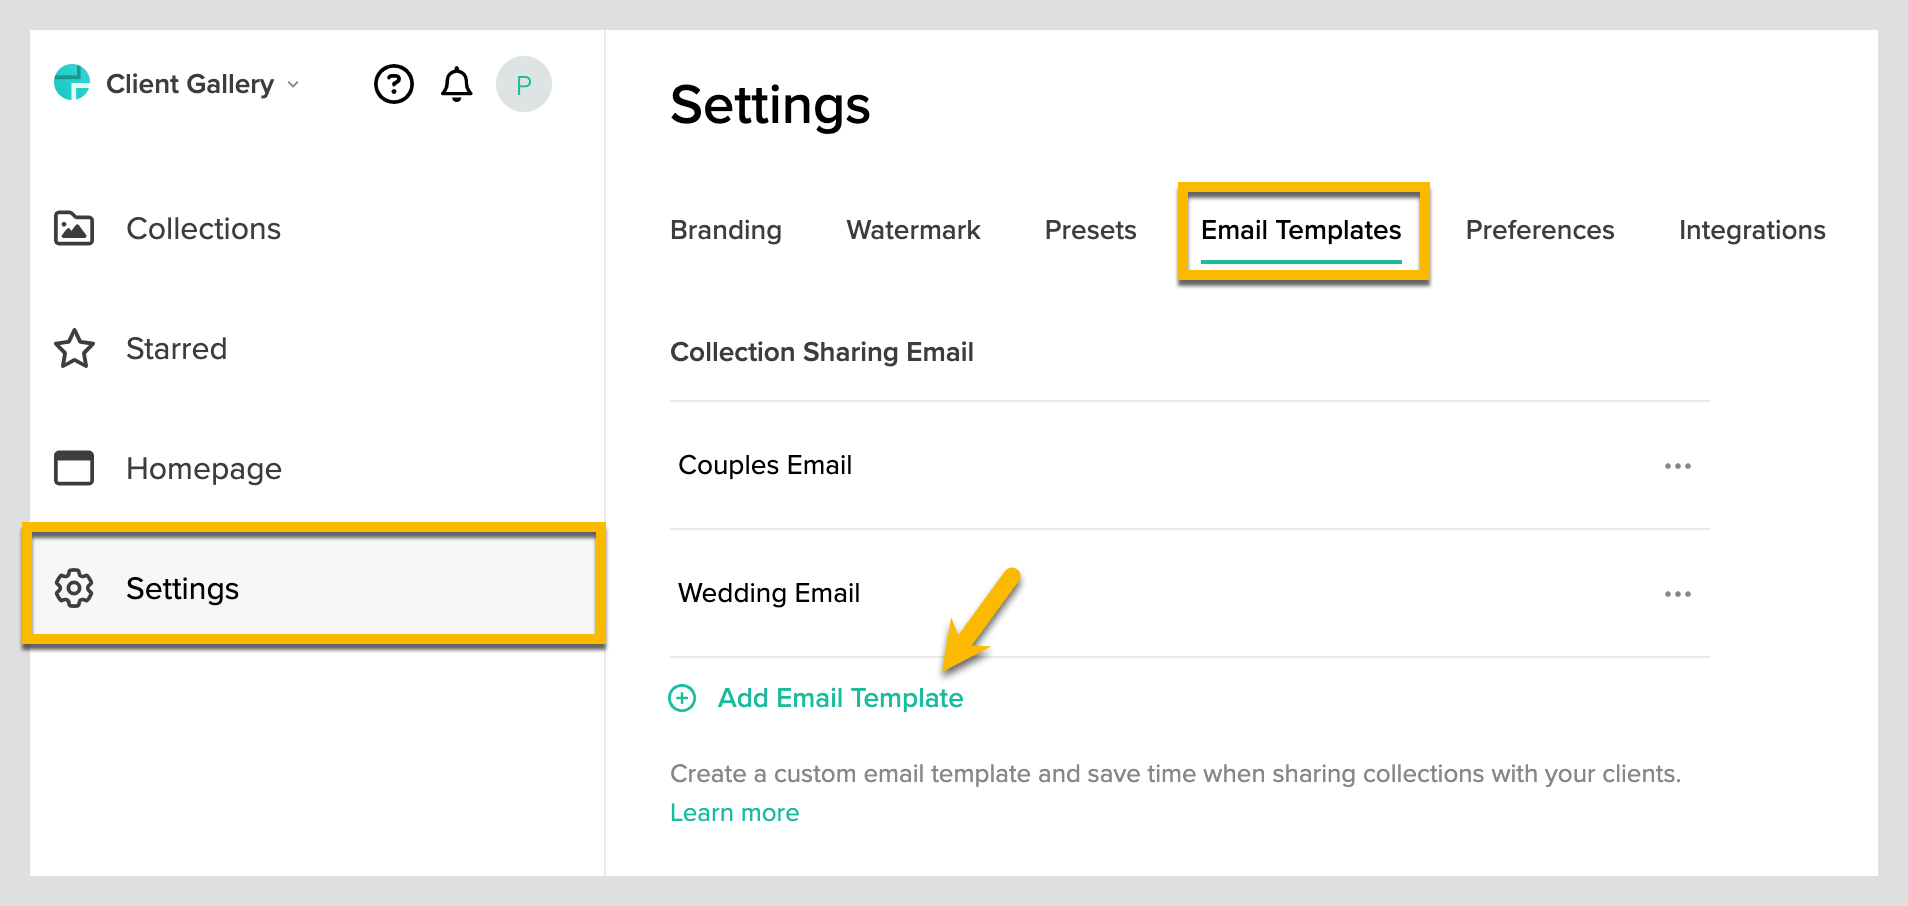Image resolution: width=1908 pixels, height=906 pixels.
Task: Switch to the Branding tab
Action: 726,230
